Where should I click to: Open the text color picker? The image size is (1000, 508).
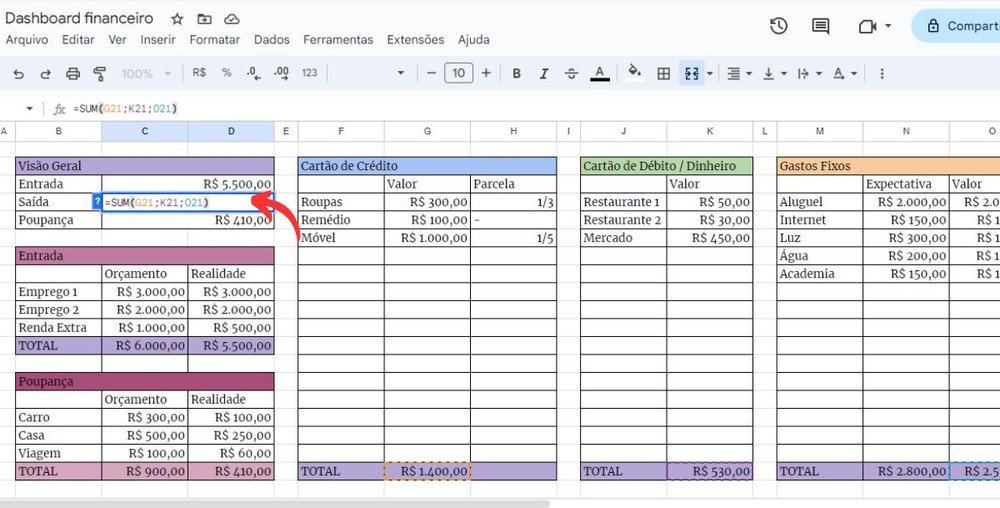pyautogui.click(x=599, y=74)
